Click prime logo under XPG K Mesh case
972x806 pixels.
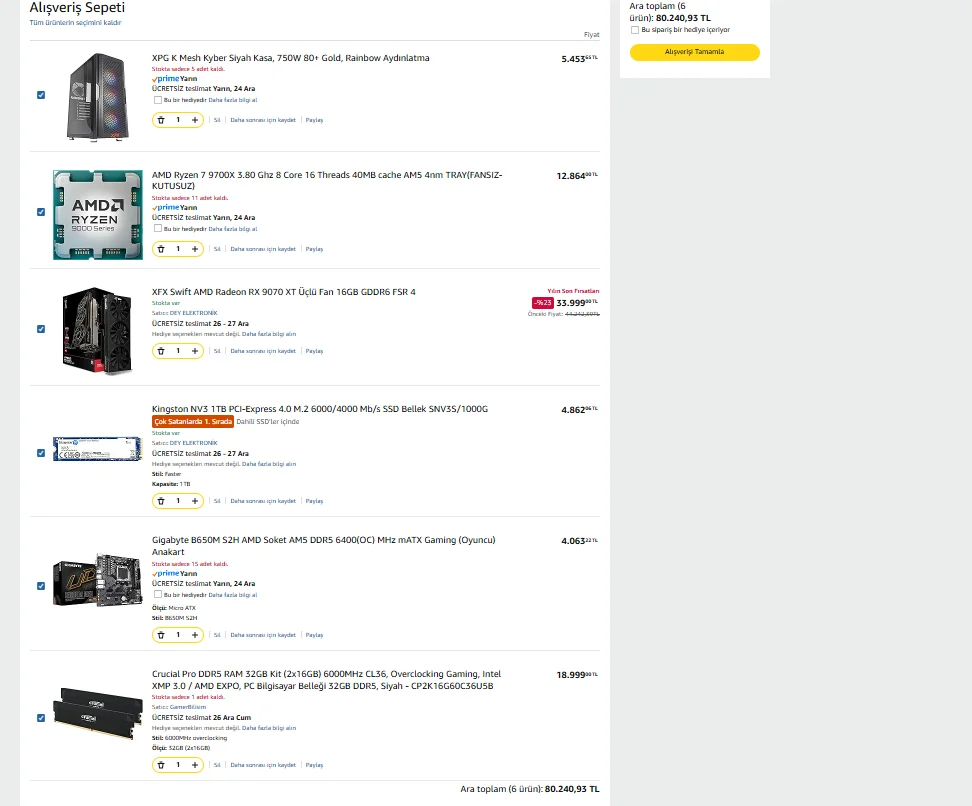(166, 79)
